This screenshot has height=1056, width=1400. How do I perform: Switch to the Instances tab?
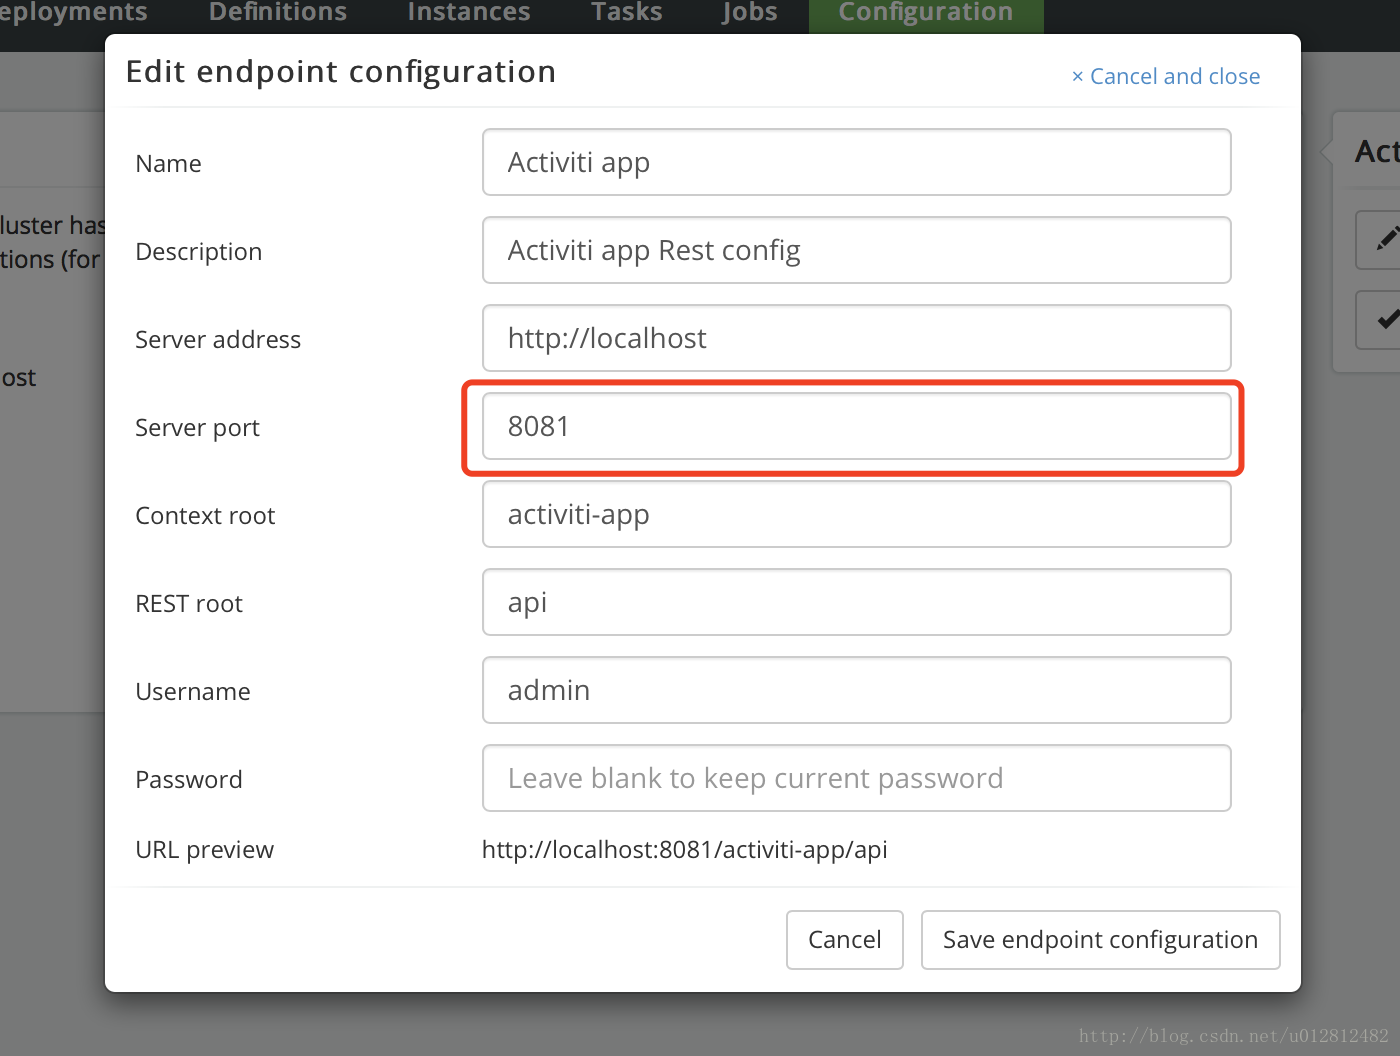[x=469, y=12]
